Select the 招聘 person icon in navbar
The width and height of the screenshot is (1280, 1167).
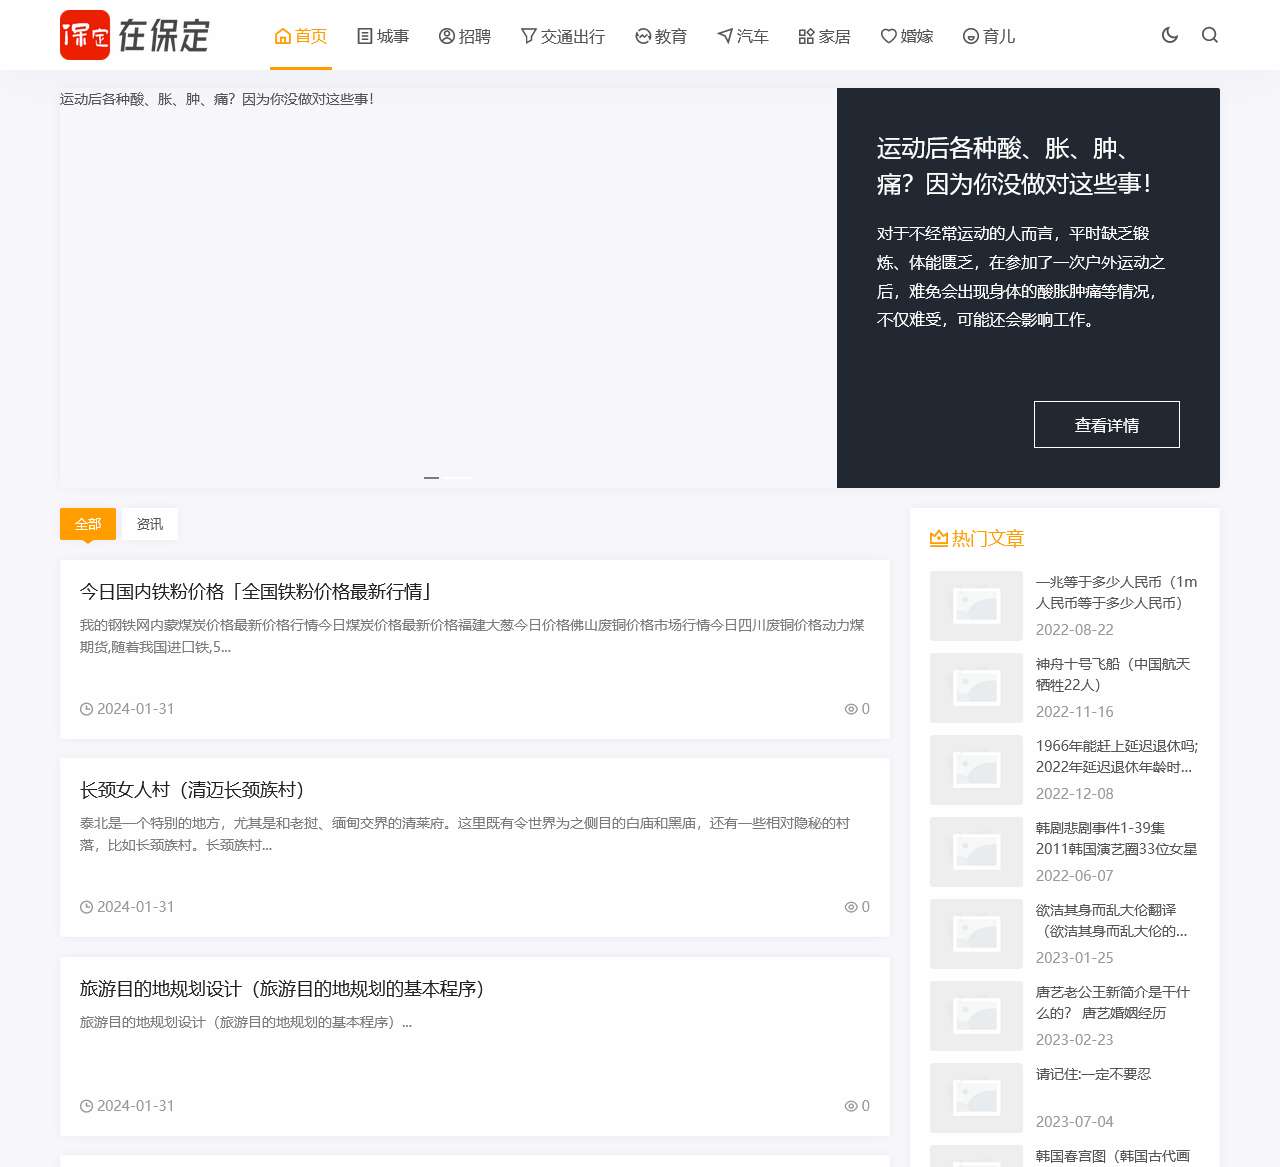pyautogui.click(x=446, y=35)
